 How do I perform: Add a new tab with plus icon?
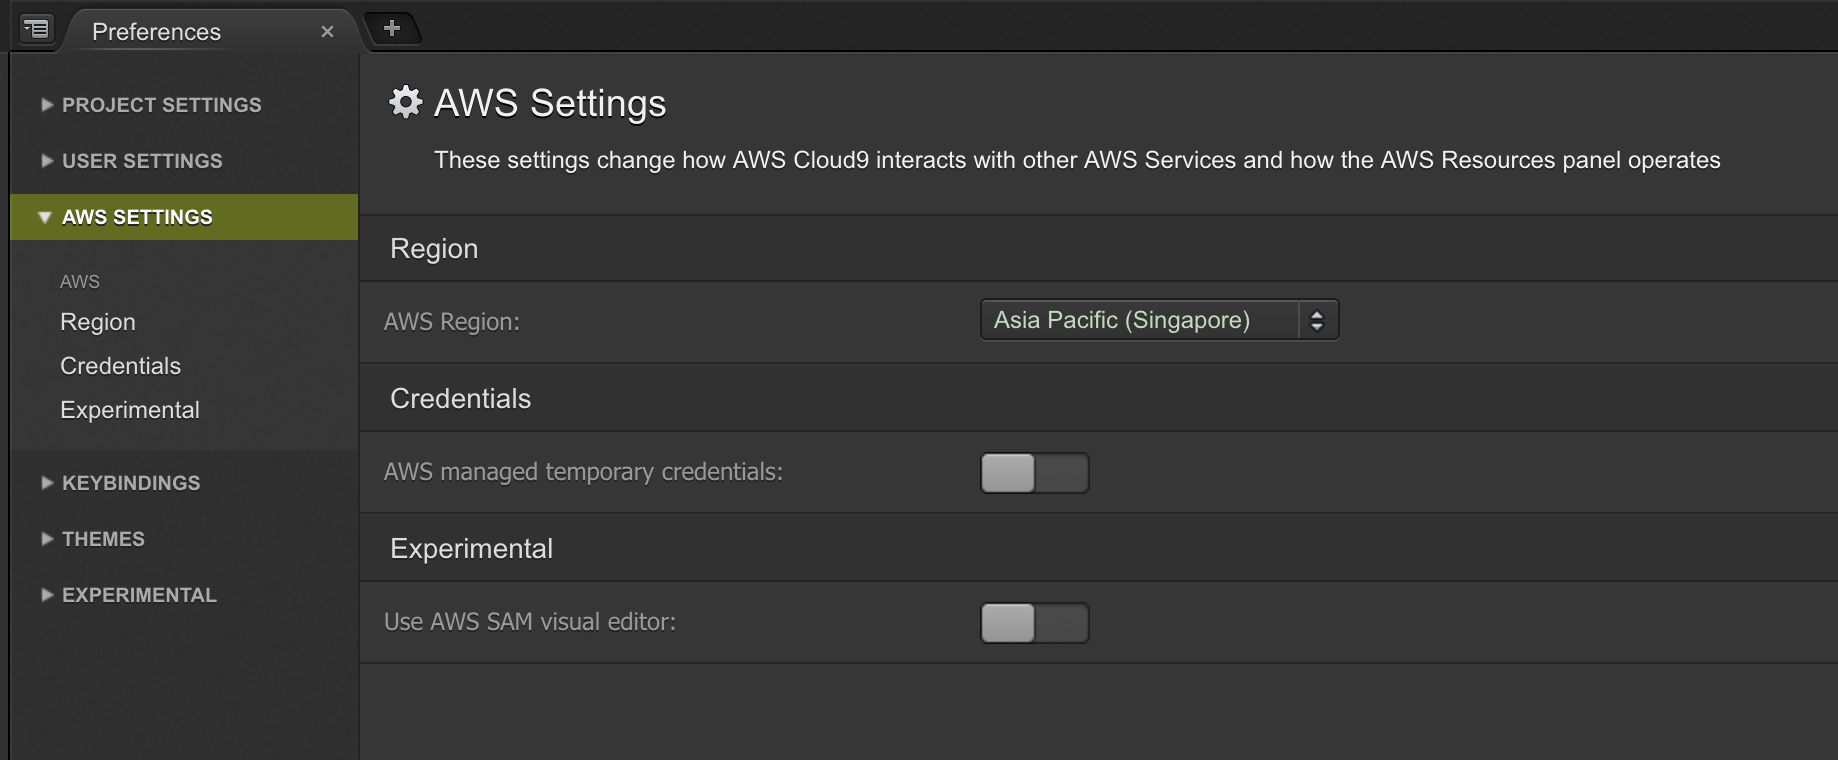point(392,28)
